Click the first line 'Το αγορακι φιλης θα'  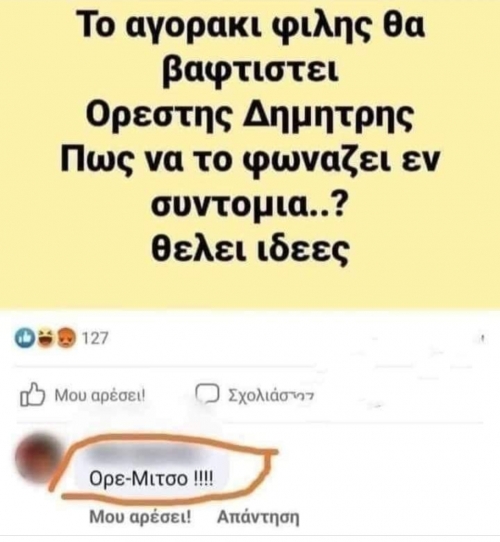[x=252, y=29]
